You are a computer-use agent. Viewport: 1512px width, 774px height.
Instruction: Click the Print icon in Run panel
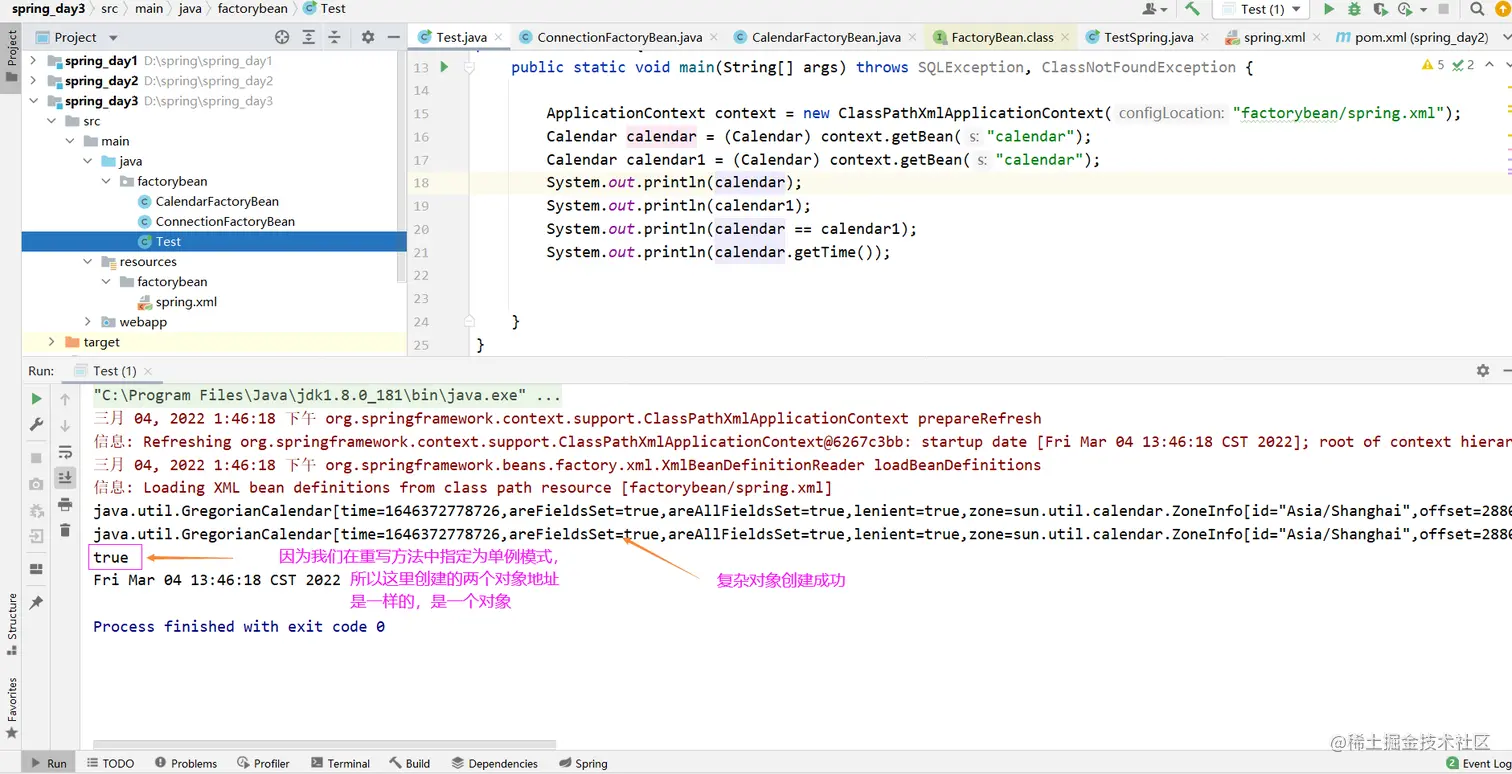pyautogui.click(x=65, y=504)
